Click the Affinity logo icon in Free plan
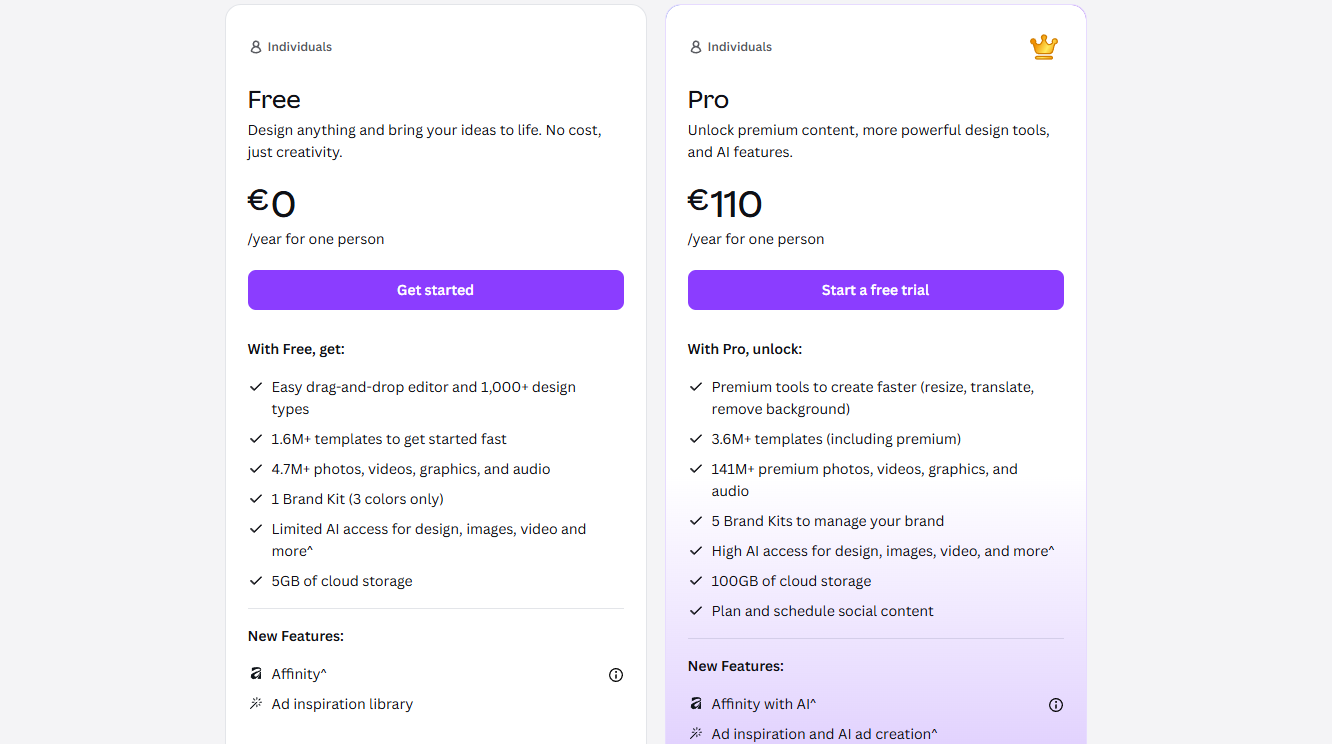 click(256, 674)
